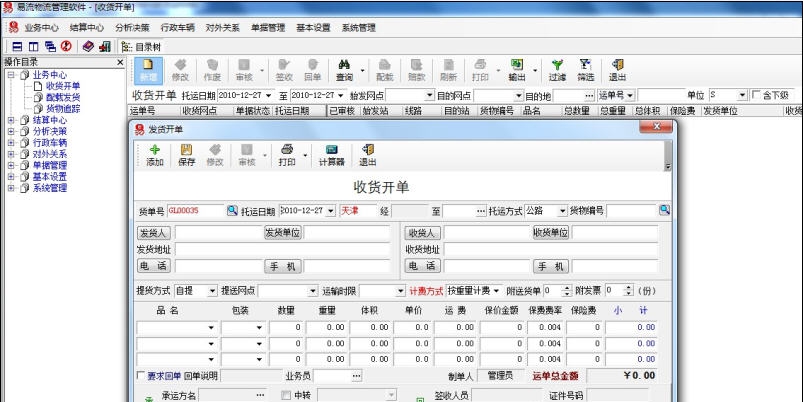Click the 查询 binoculars icon
Image resolution: width=803 pixels, height=402 pixels.
(344, 65)
